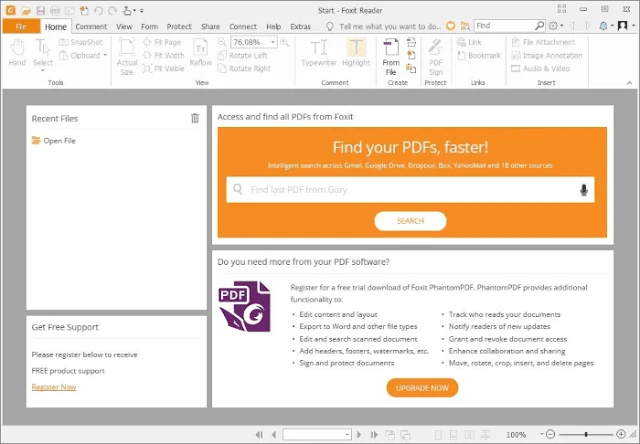The width and height of the screenshot is (640, 444).
Task: Click Image Annotation in Insert group
Action: pyautogui.click(x=547, y=55)
